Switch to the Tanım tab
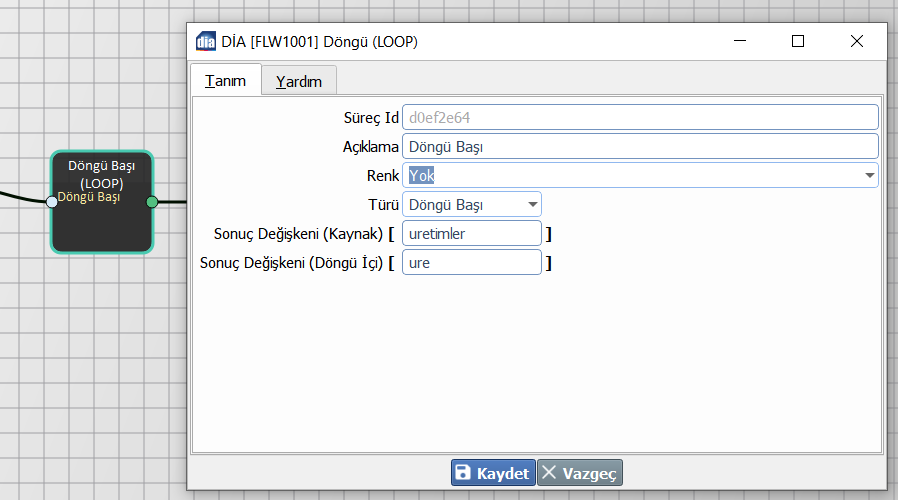Viewport: 898px width, 500px height. [x=225, y=81]
